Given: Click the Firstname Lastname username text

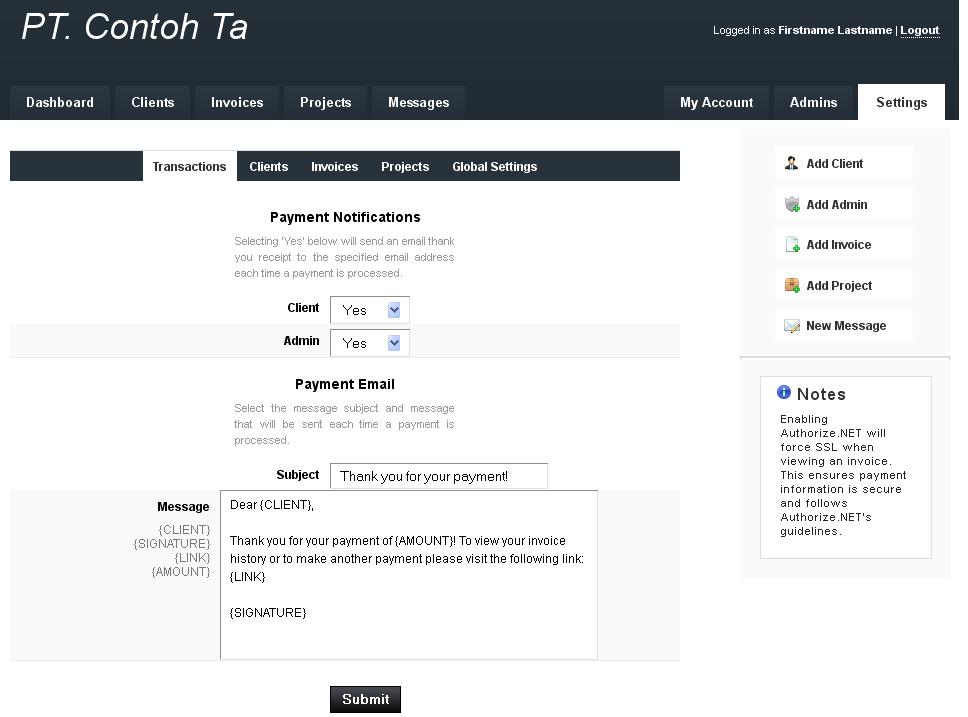Looking at the screenshot, I should point(835,30).
